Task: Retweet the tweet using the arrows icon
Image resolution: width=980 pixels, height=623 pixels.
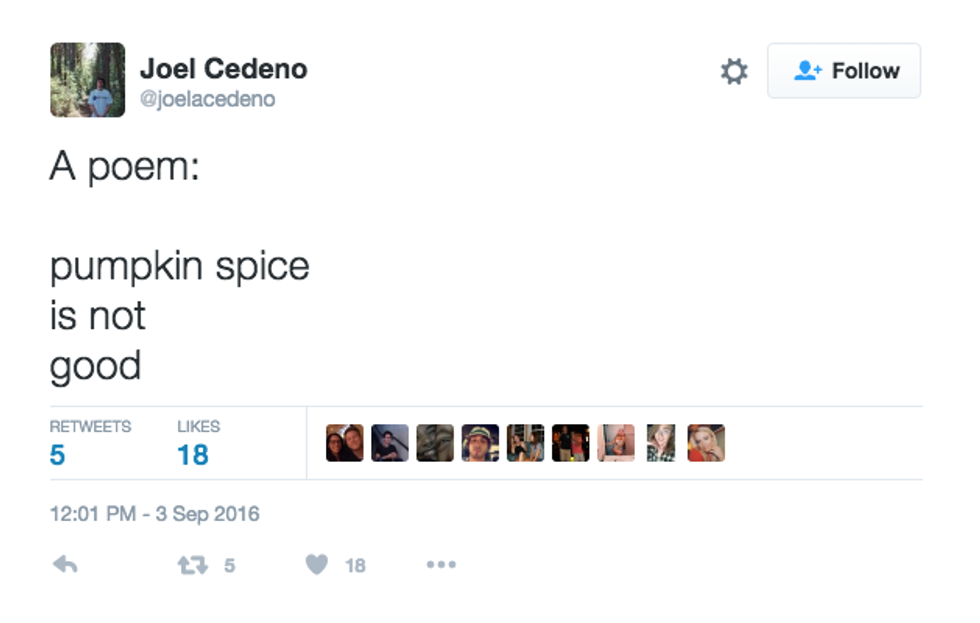Action: point(190,565)
